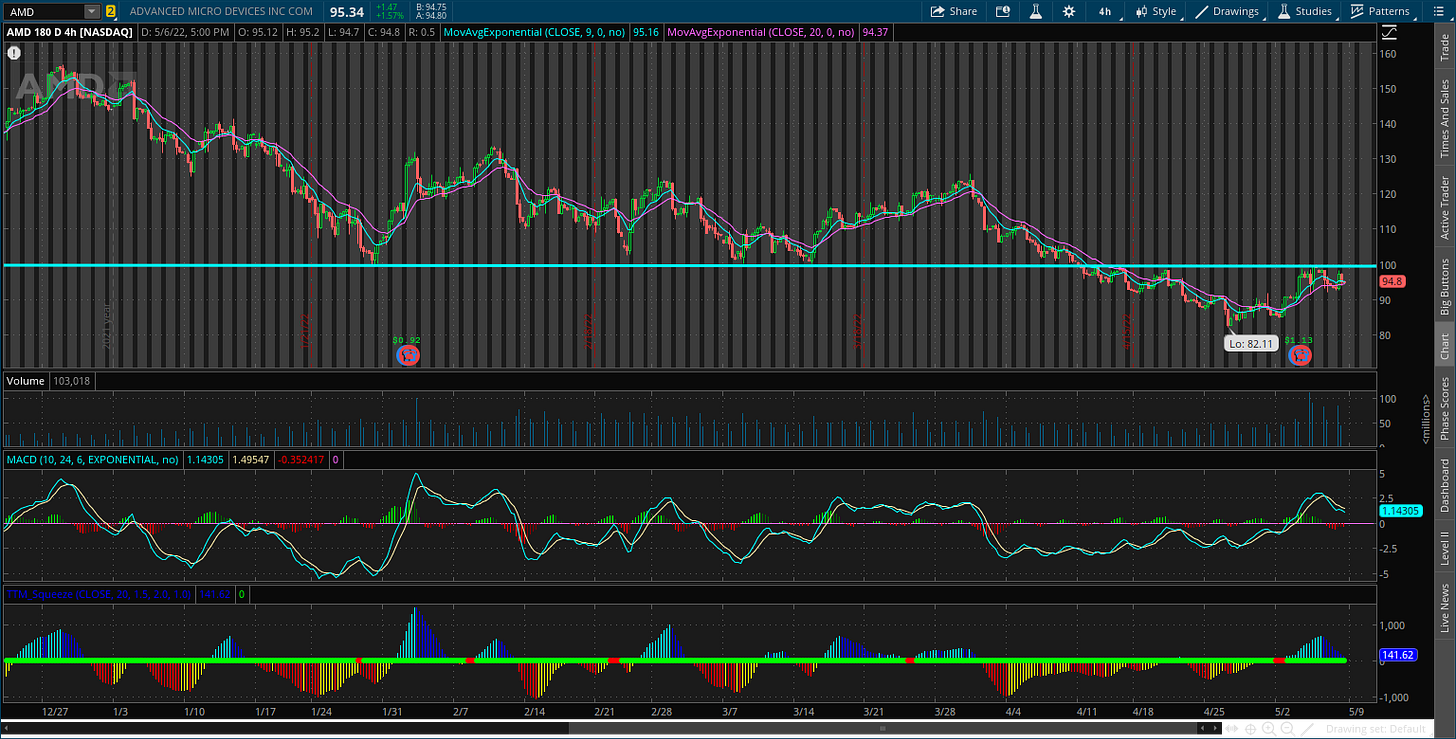Open the Phase Scores sidebar tab
Image resolution: width=1456 pixels, height=739 pixels.
pos(1443,408)
